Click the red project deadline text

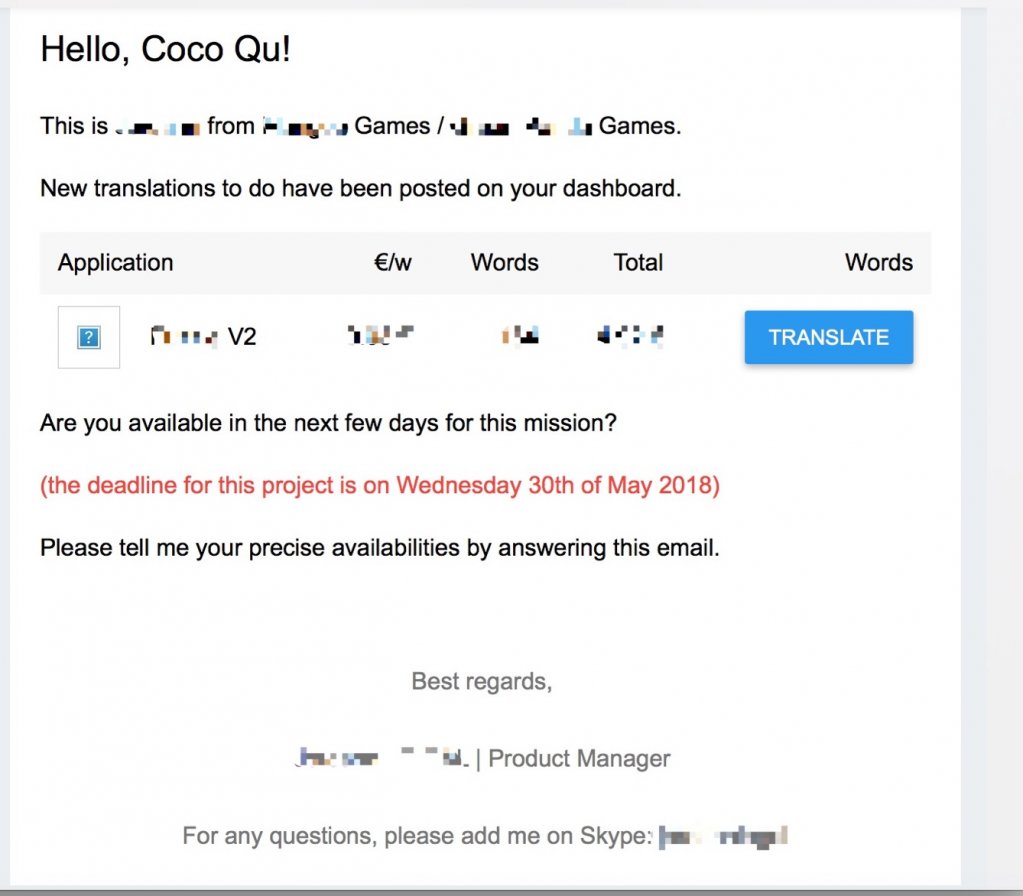click(380, 485)
